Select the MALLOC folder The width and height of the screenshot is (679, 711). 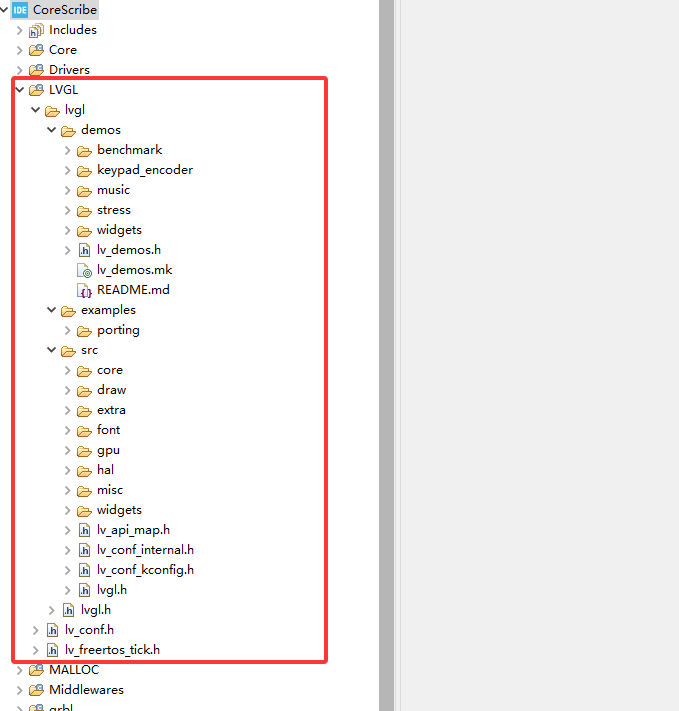click(73, 670)
